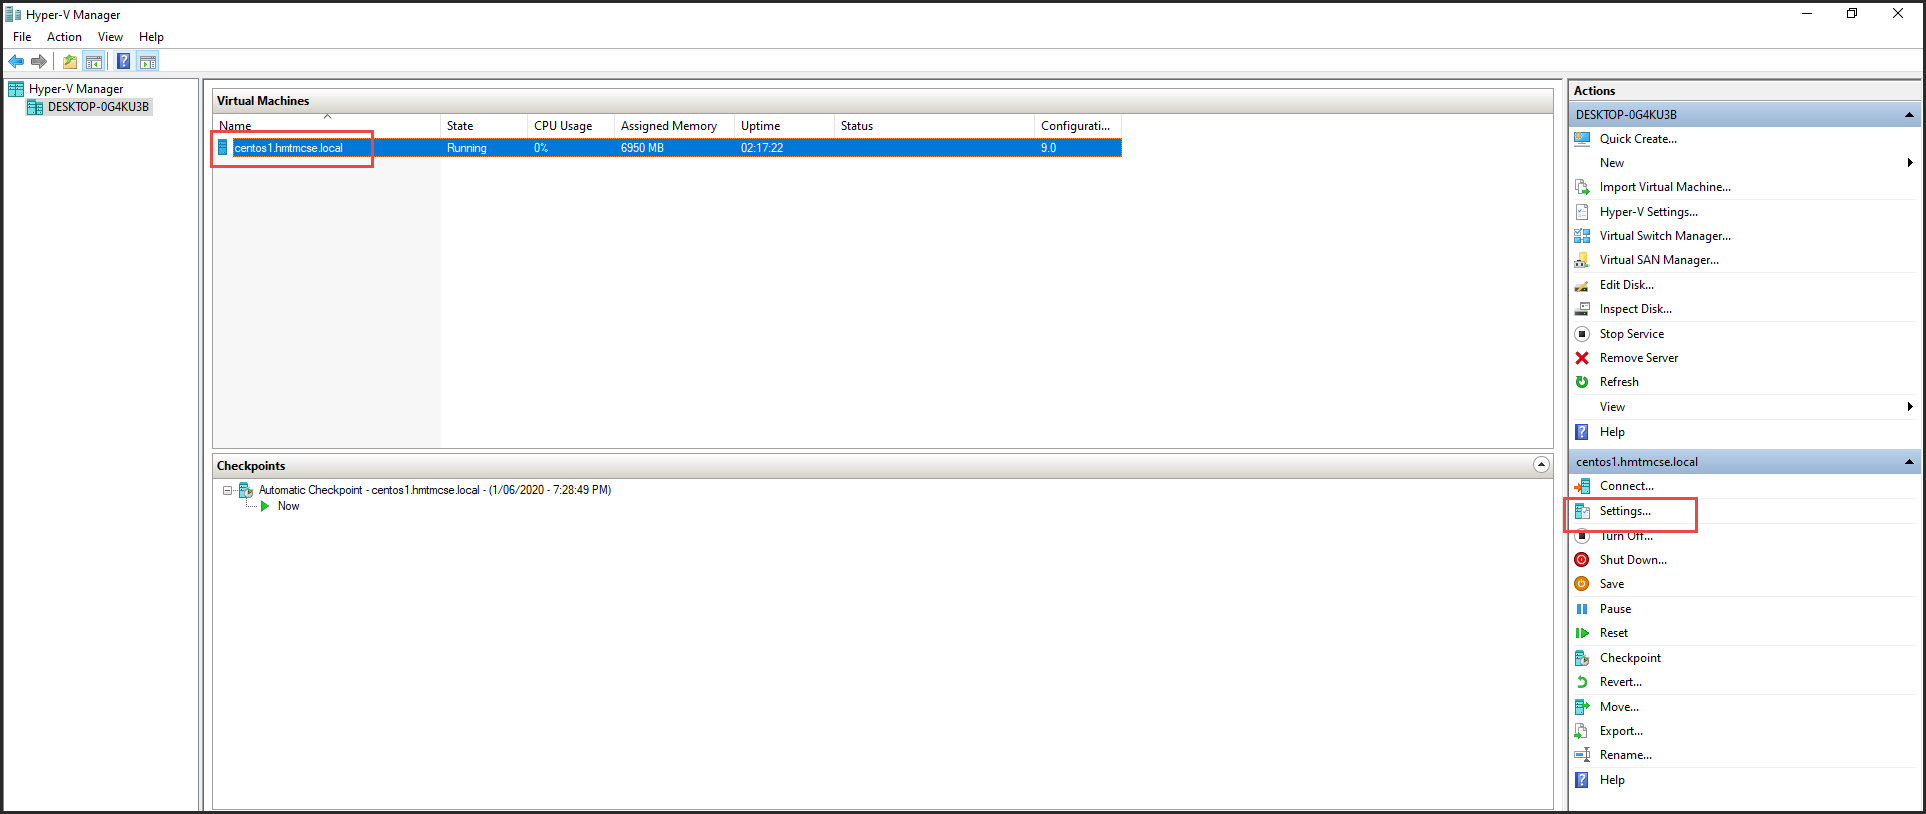Expand the New submenu arrow in Actions
This screenshot has height=814, width=1926.
(1909, 163)
